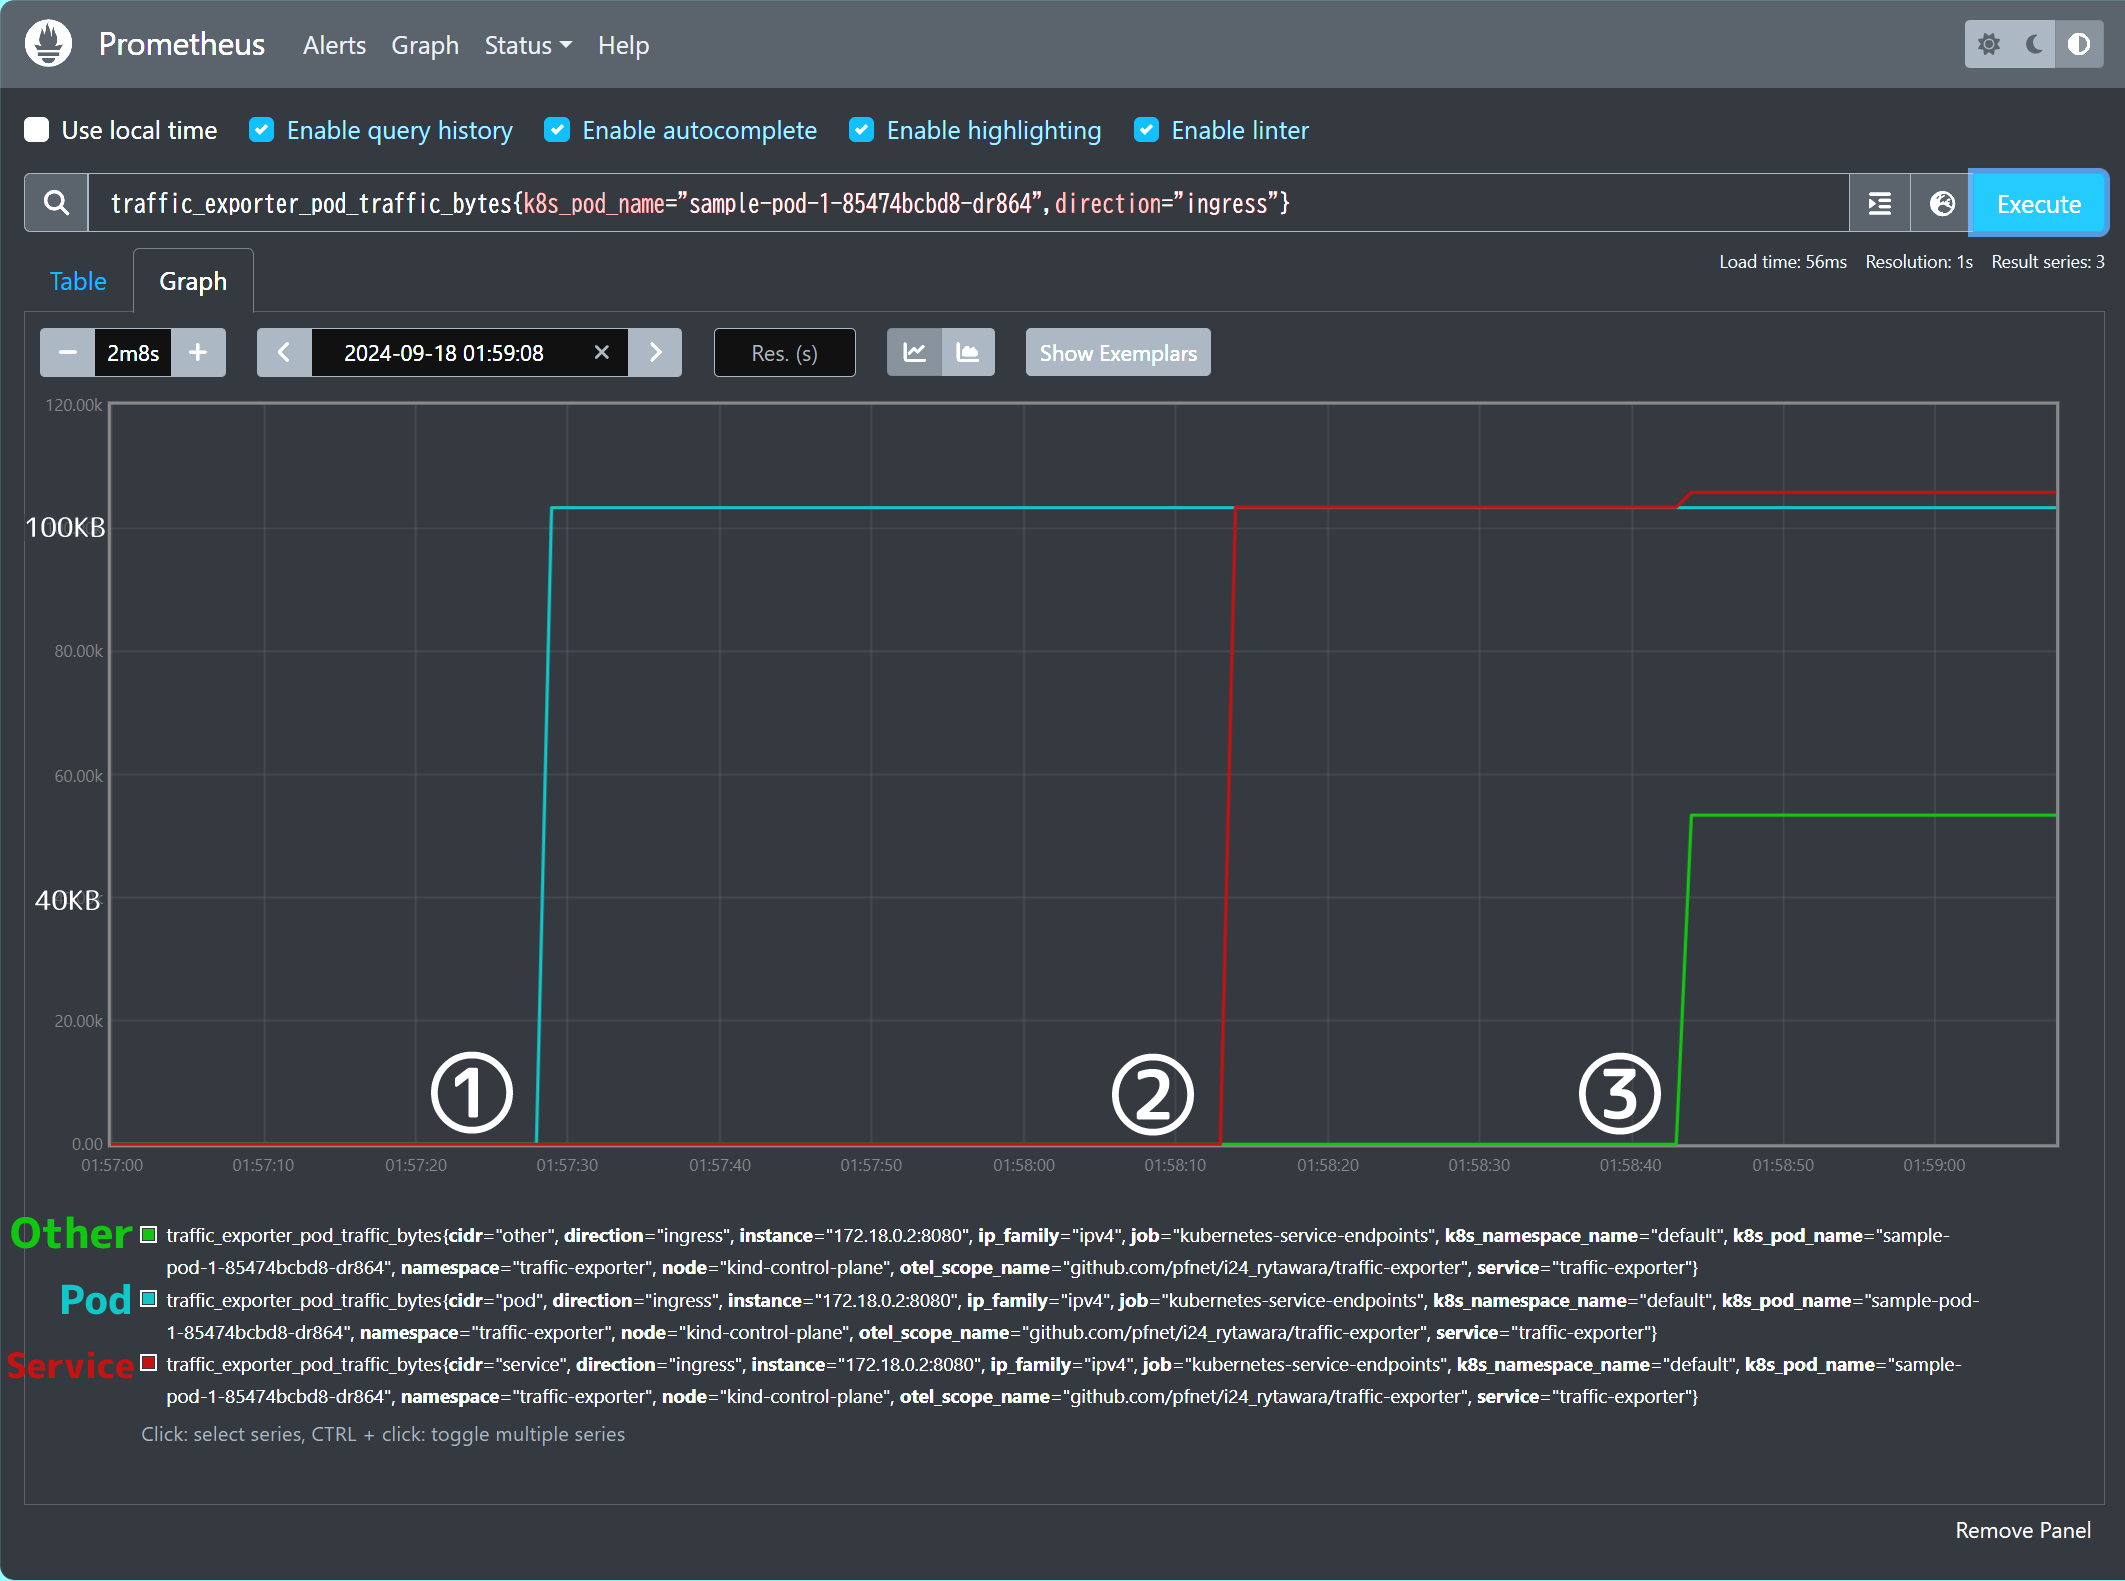Click the green cidr=other series swatch
The width and height of the screenshot is (2125, 1581).
point(149,1235)
